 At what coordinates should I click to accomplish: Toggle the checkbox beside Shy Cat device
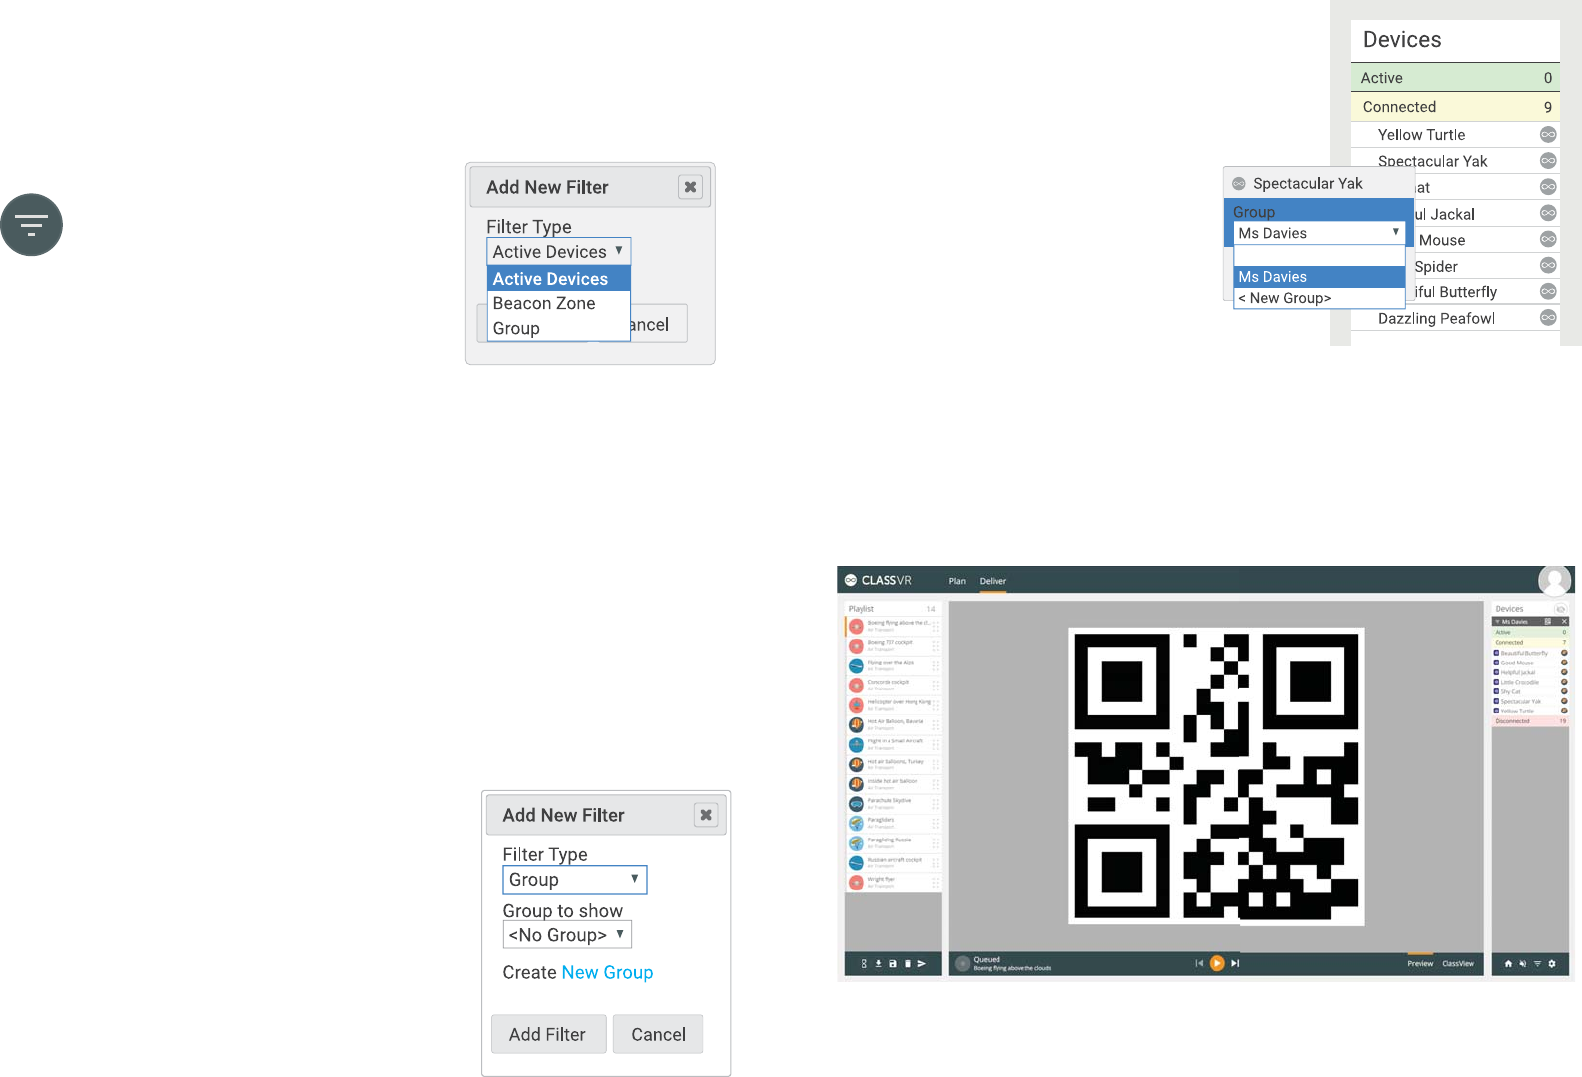(1496, 692)
